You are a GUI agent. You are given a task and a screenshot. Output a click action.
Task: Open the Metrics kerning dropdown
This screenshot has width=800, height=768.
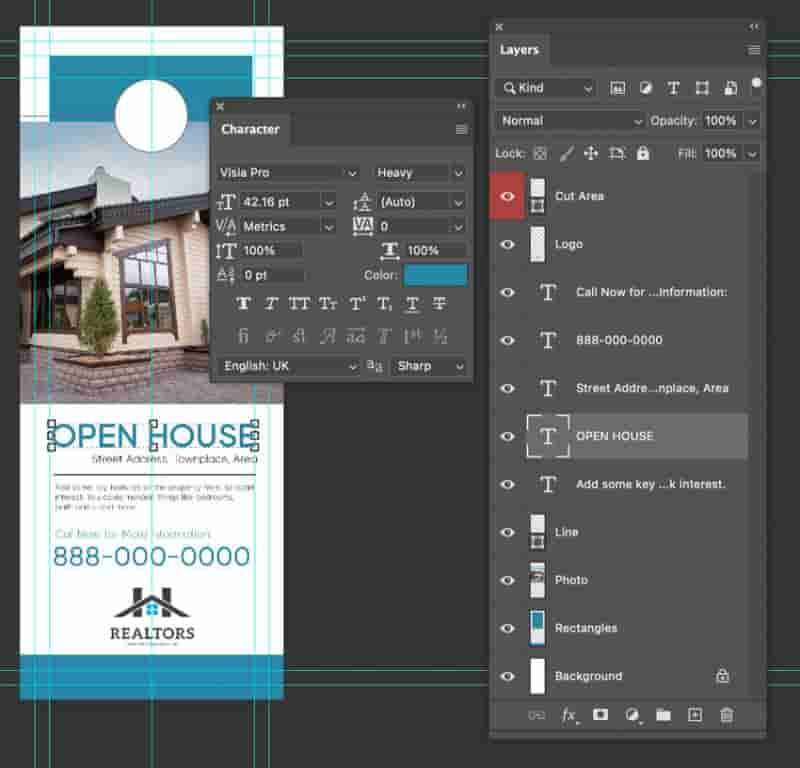(329, 227)
